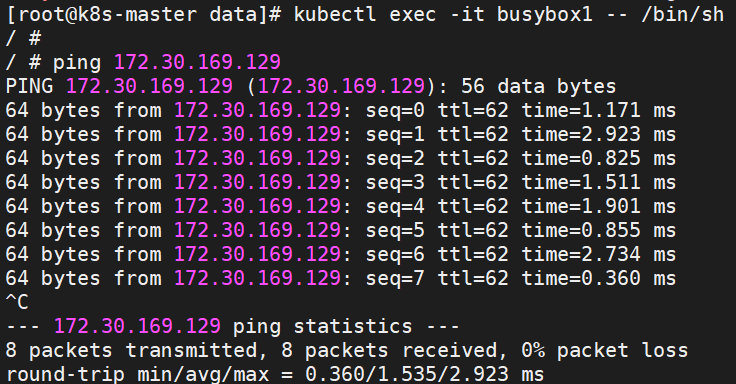Click the ^C interrupt line

click(17, 302)
